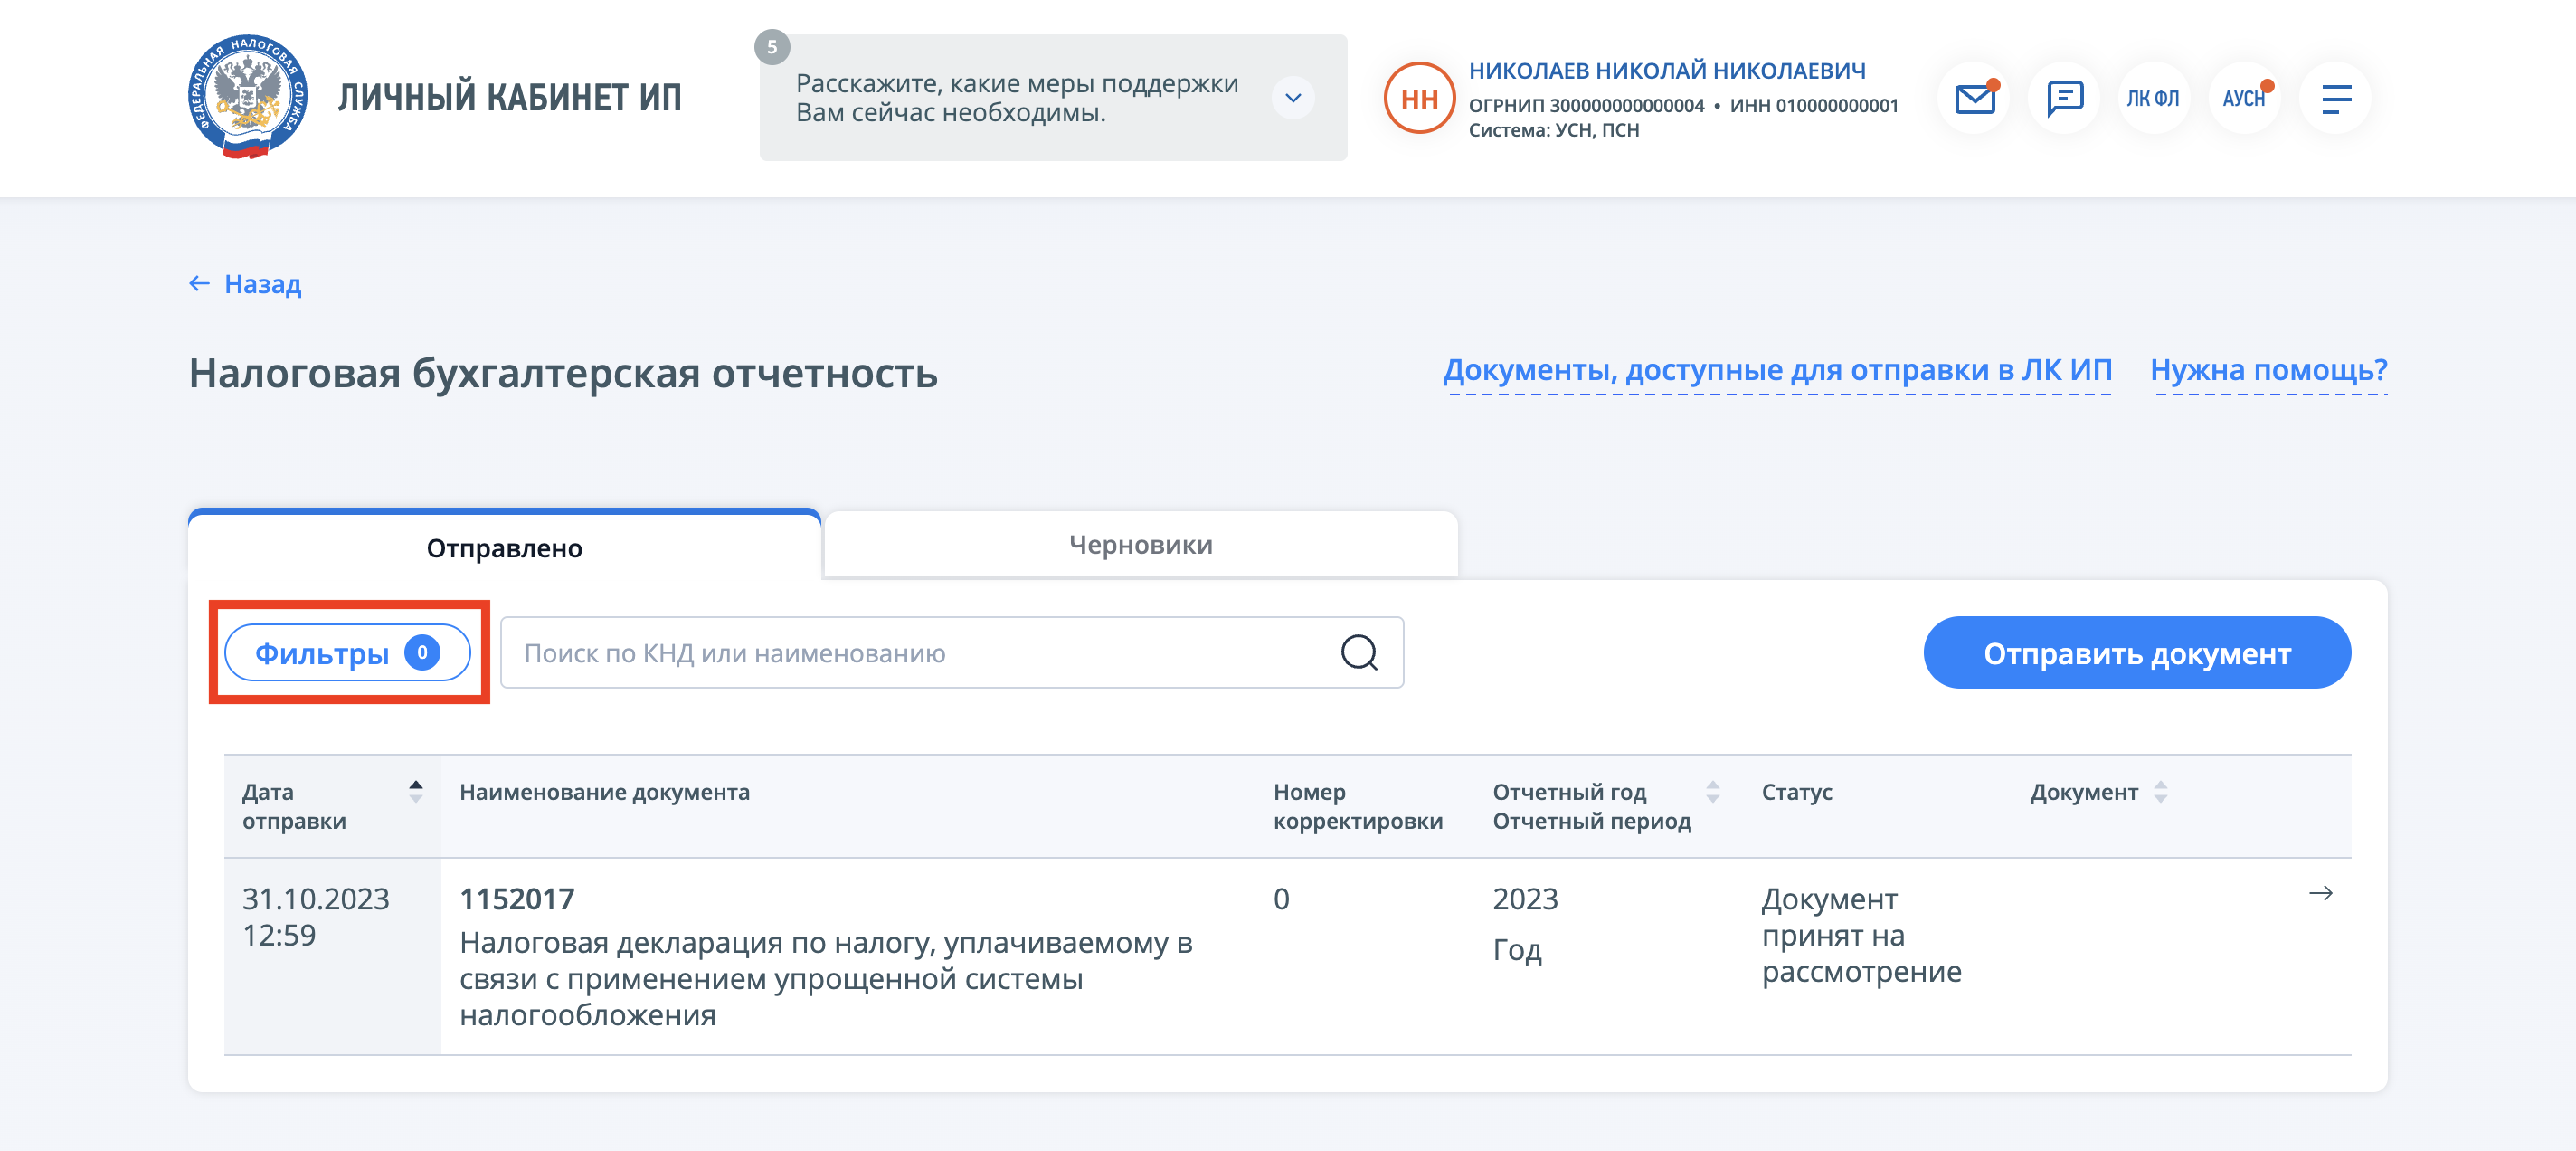Click user name НИКОЛАЕВ НИКОЛАЙ НИКОЛАЕВИЧ
Viewport: 2576px width, 1151px height.
click(1667, 71)
